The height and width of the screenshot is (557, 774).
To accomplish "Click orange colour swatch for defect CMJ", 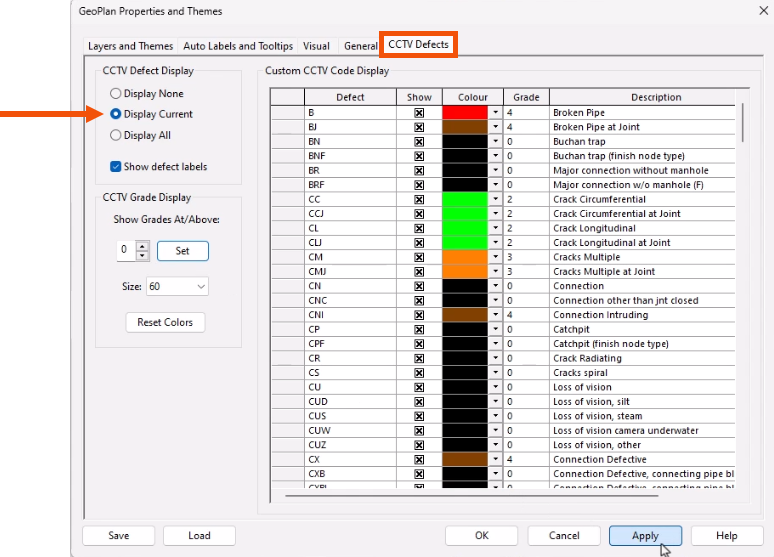I will [465, 272].
